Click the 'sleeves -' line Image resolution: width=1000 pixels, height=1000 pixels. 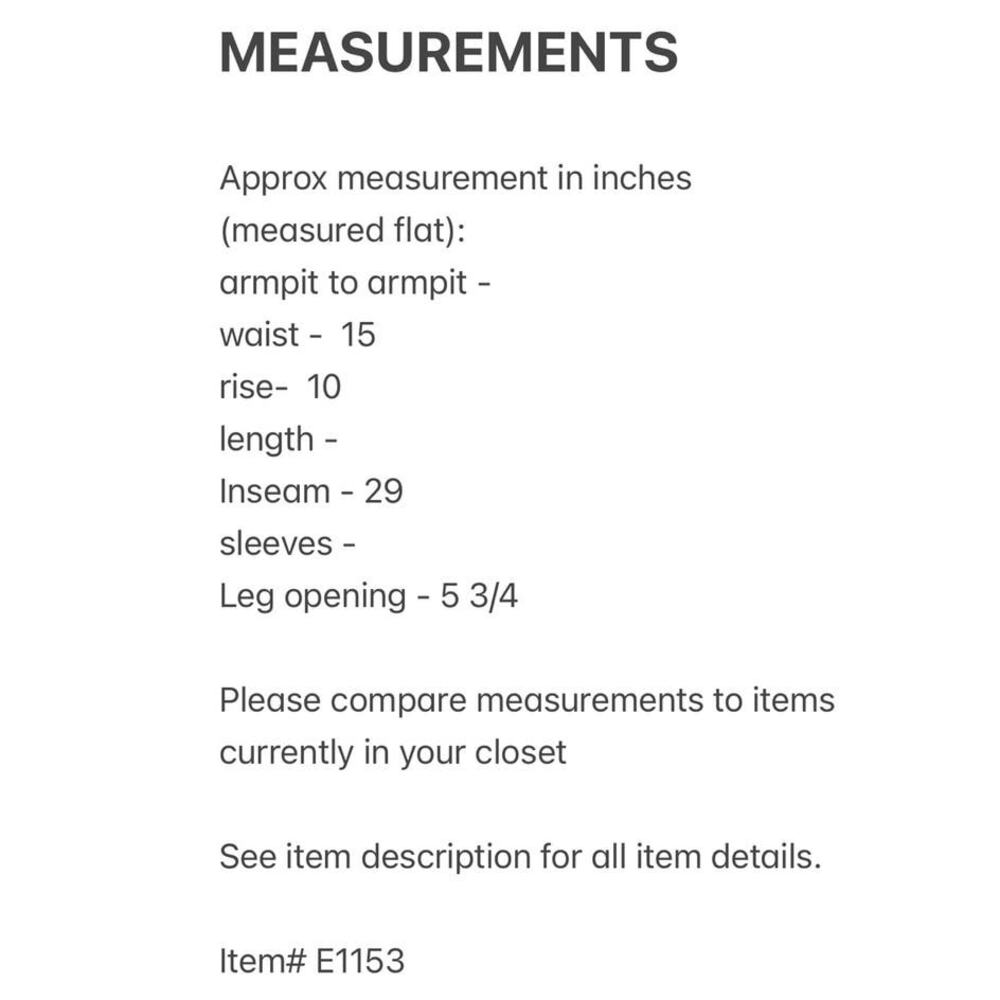(288, 544)
